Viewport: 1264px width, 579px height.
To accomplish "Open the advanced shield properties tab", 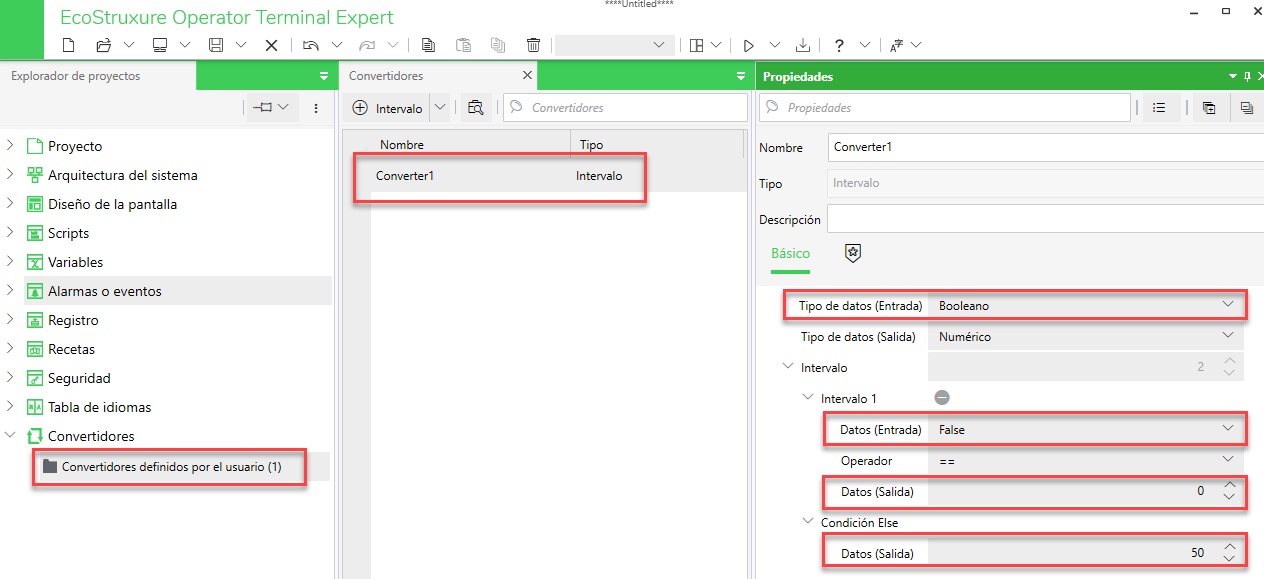I will (852, 253).
